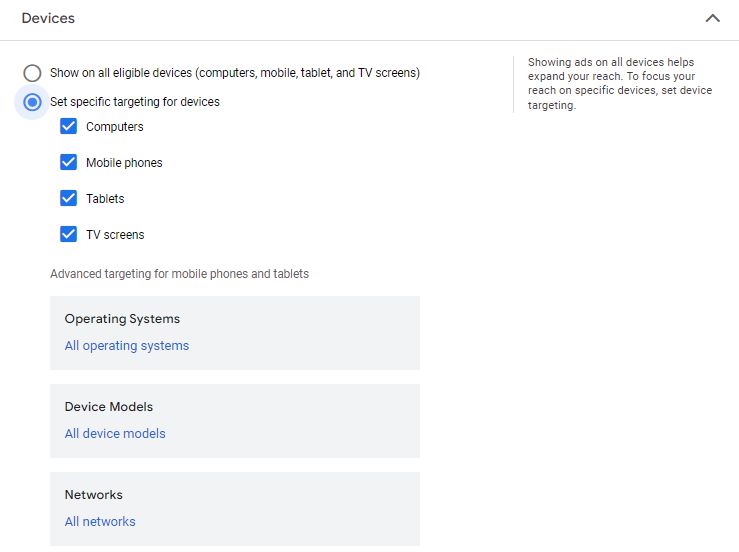The width and height of the screenshot is (739, 552).
Task: Open the 'All device models' link
Action: (x=115, y=434)
